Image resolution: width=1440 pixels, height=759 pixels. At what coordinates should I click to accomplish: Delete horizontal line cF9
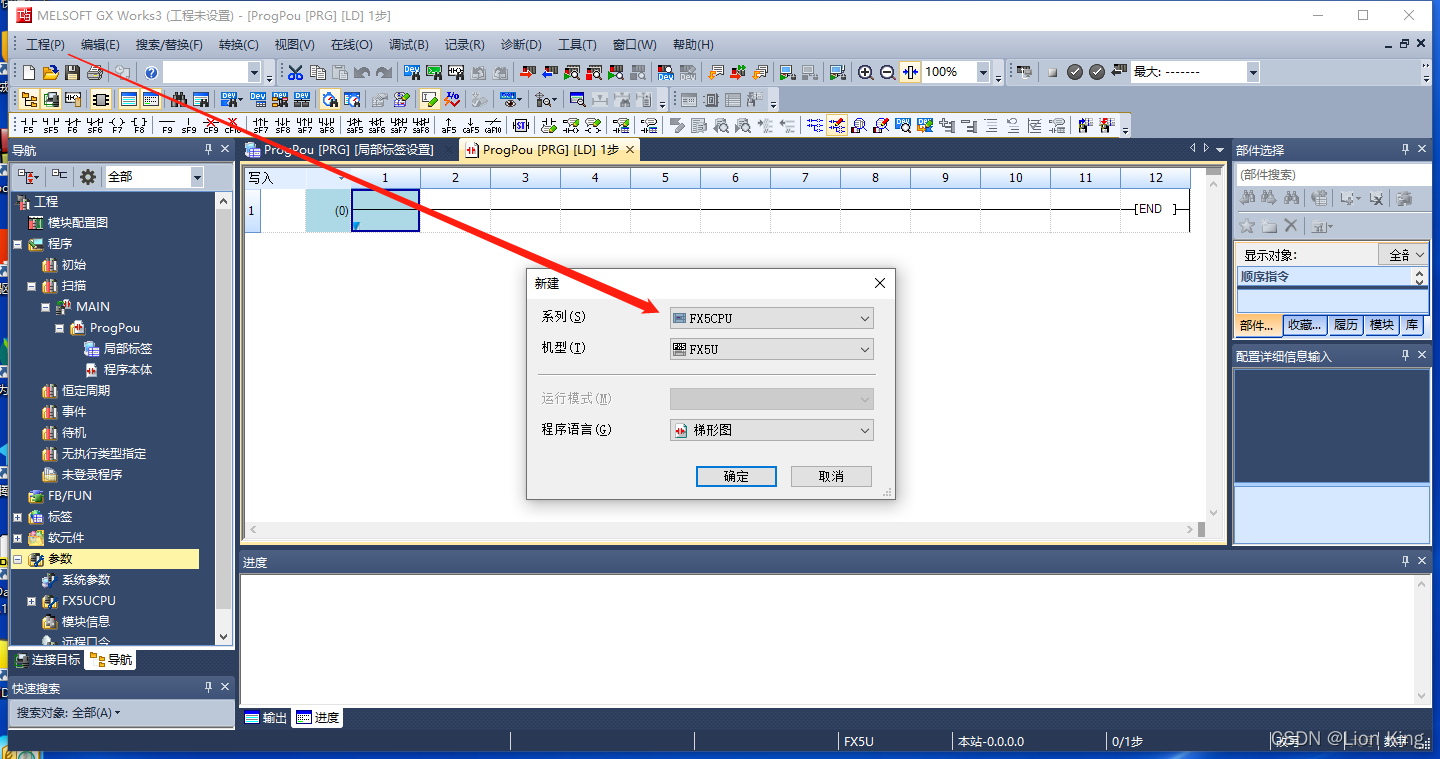[x=211, y=125]
